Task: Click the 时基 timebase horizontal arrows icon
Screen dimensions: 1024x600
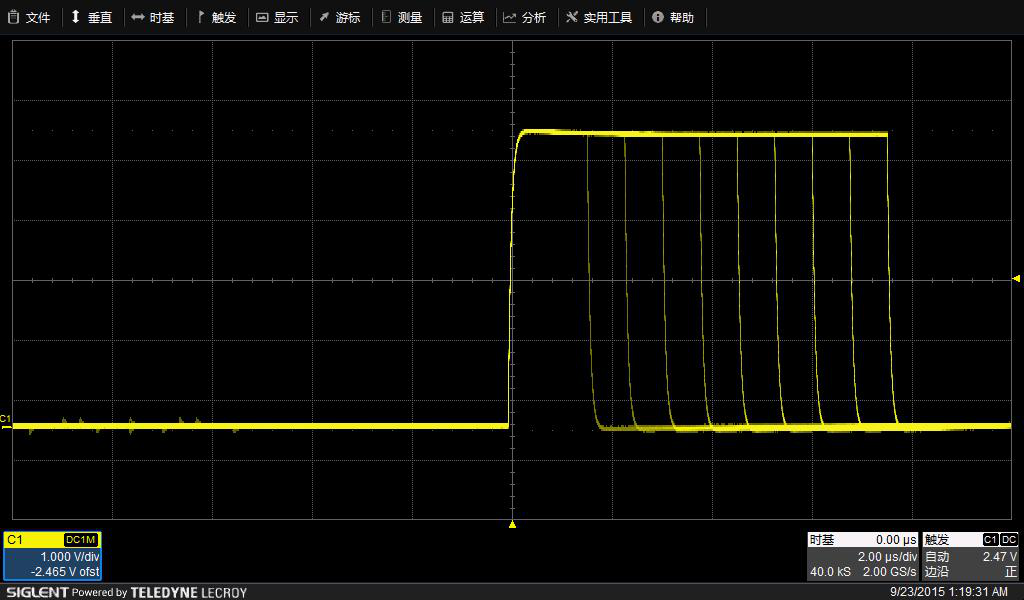Action: coord(137,17)
